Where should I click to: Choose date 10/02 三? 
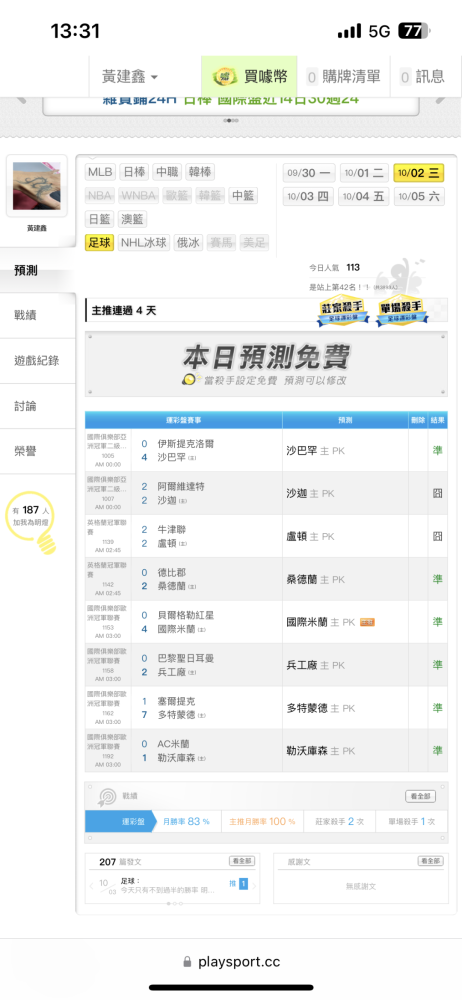coord(419,173)
